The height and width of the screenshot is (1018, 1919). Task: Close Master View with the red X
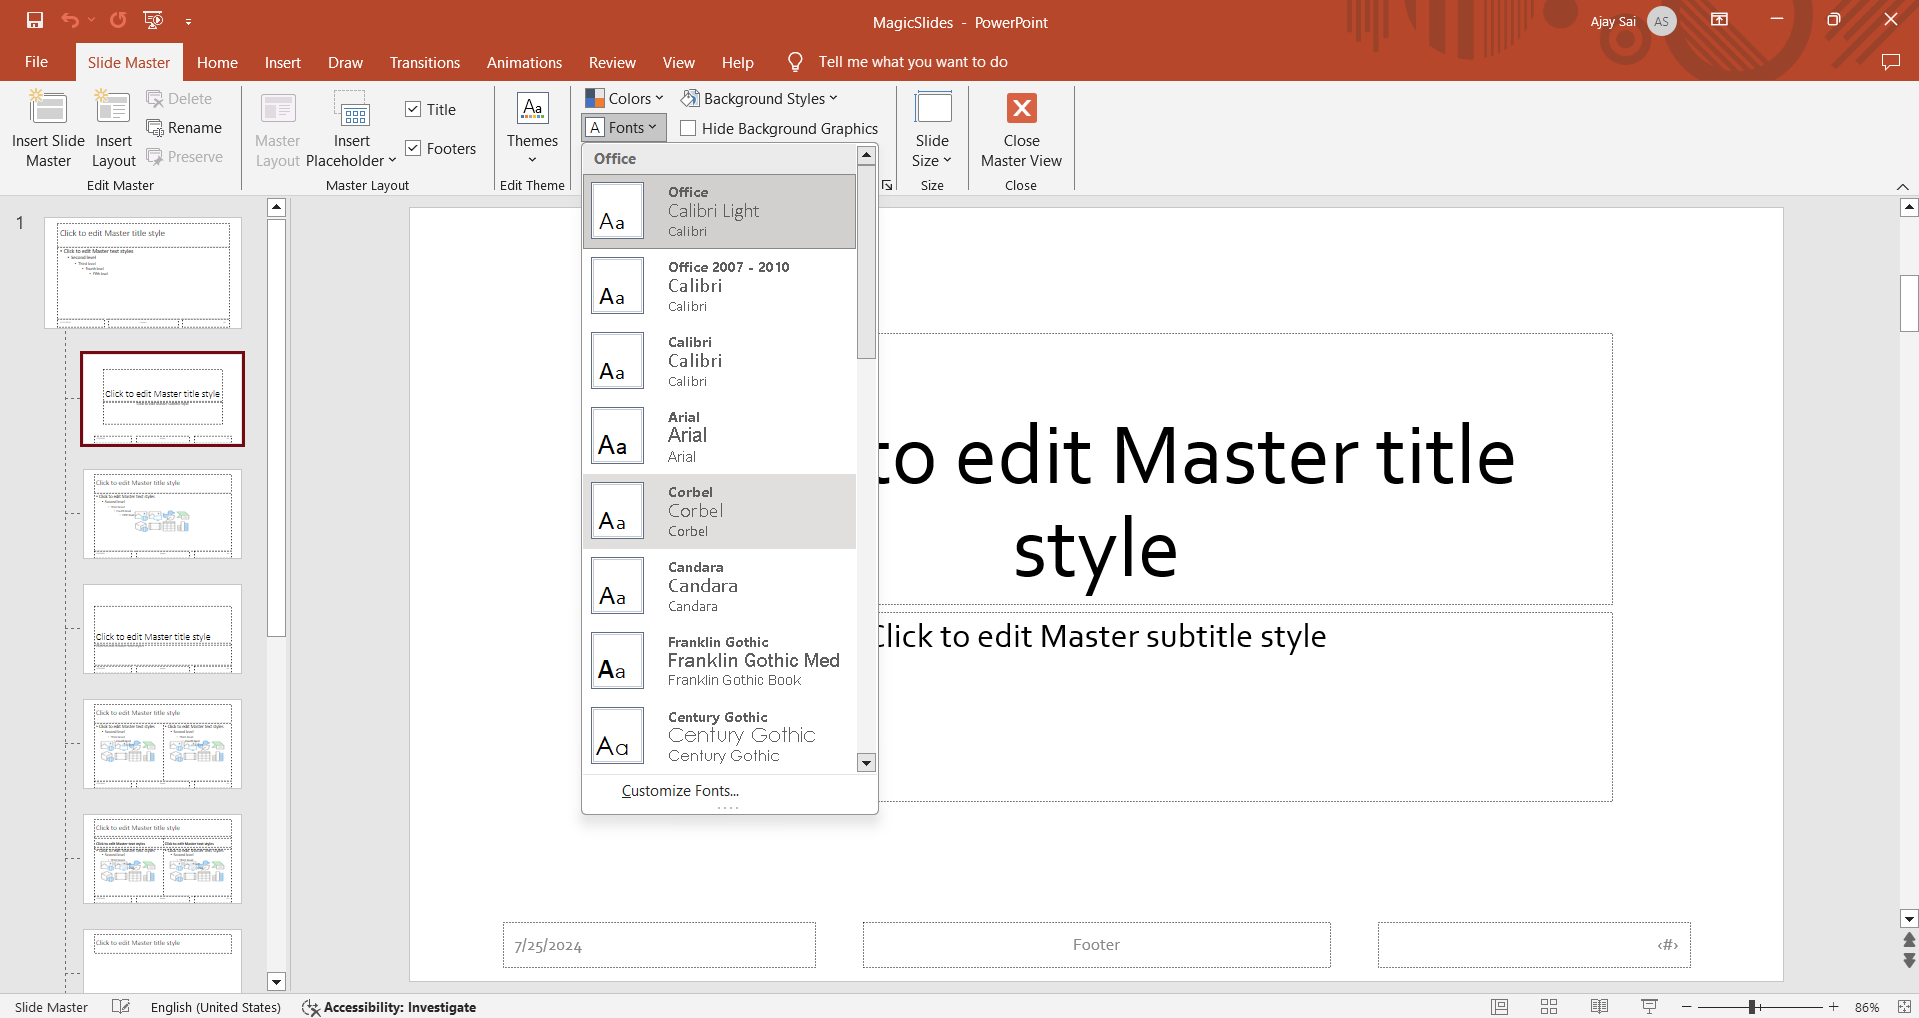[1021, 109]
